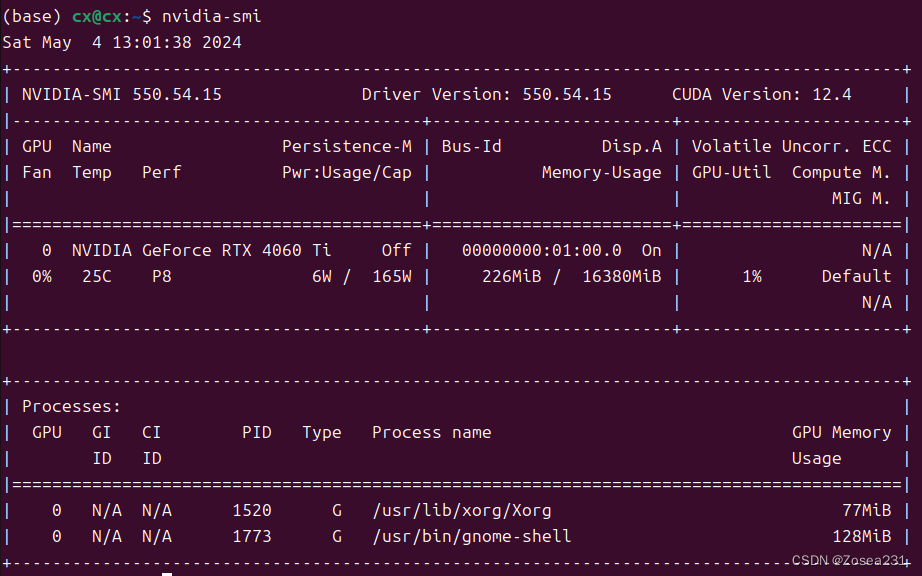Click the NVIDIA-SMI 550.54.15 version text
The height and width of the screenshot is (576, 922).
(122, 94)
